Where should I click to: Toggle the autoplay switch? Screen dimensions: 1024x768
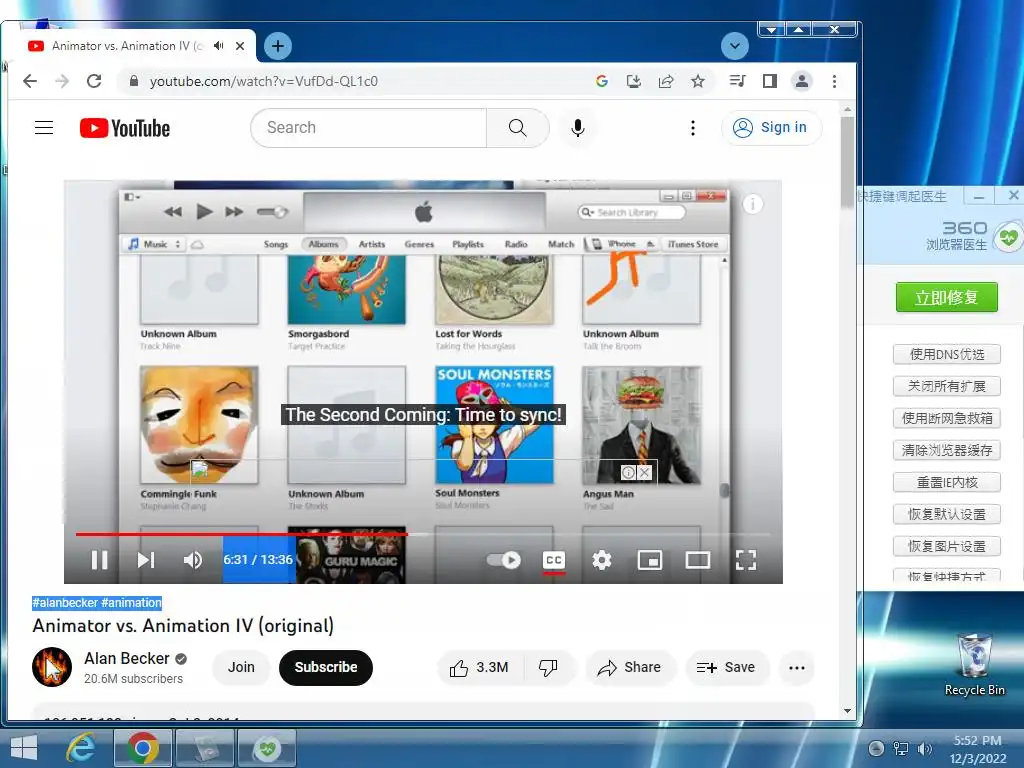(504, 560)
